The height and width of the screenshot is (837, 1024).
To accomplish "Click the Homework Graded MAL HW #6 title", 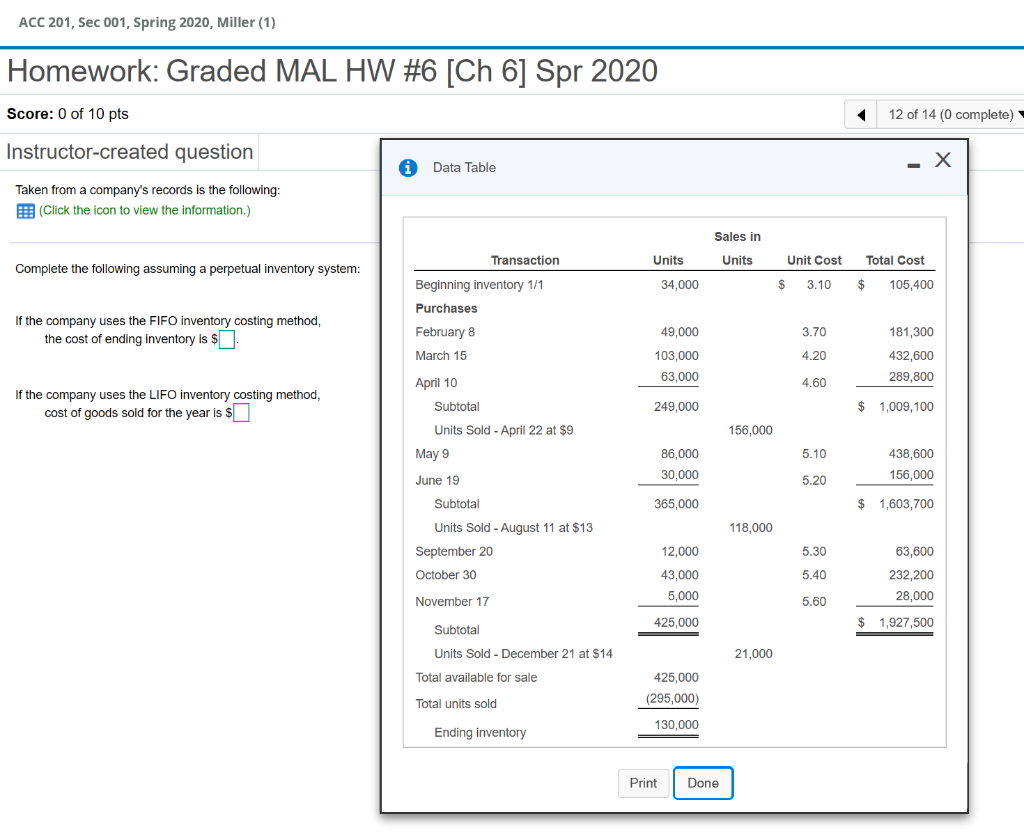I will [333, 71].
